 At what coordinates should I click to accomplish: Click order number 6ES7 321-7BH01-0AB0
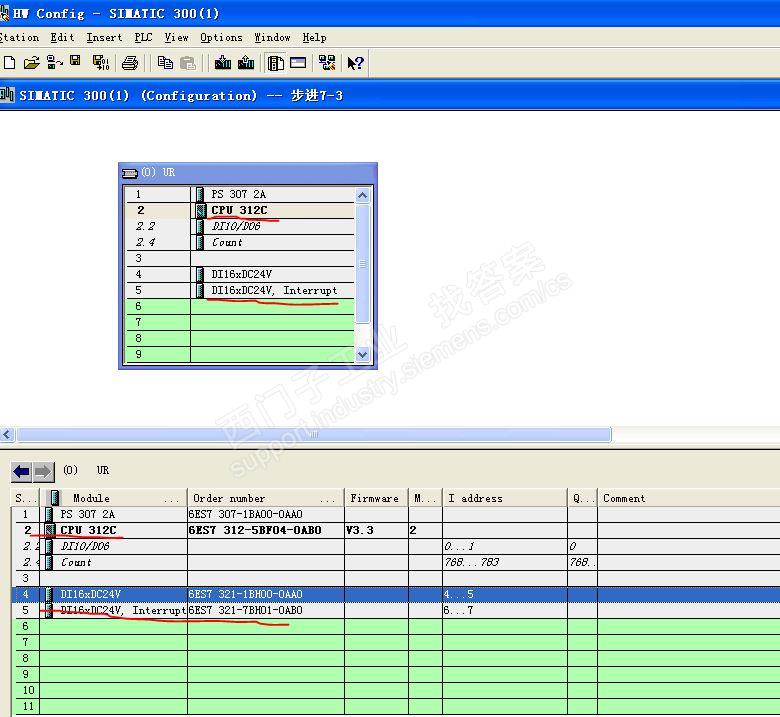(245, 611)
